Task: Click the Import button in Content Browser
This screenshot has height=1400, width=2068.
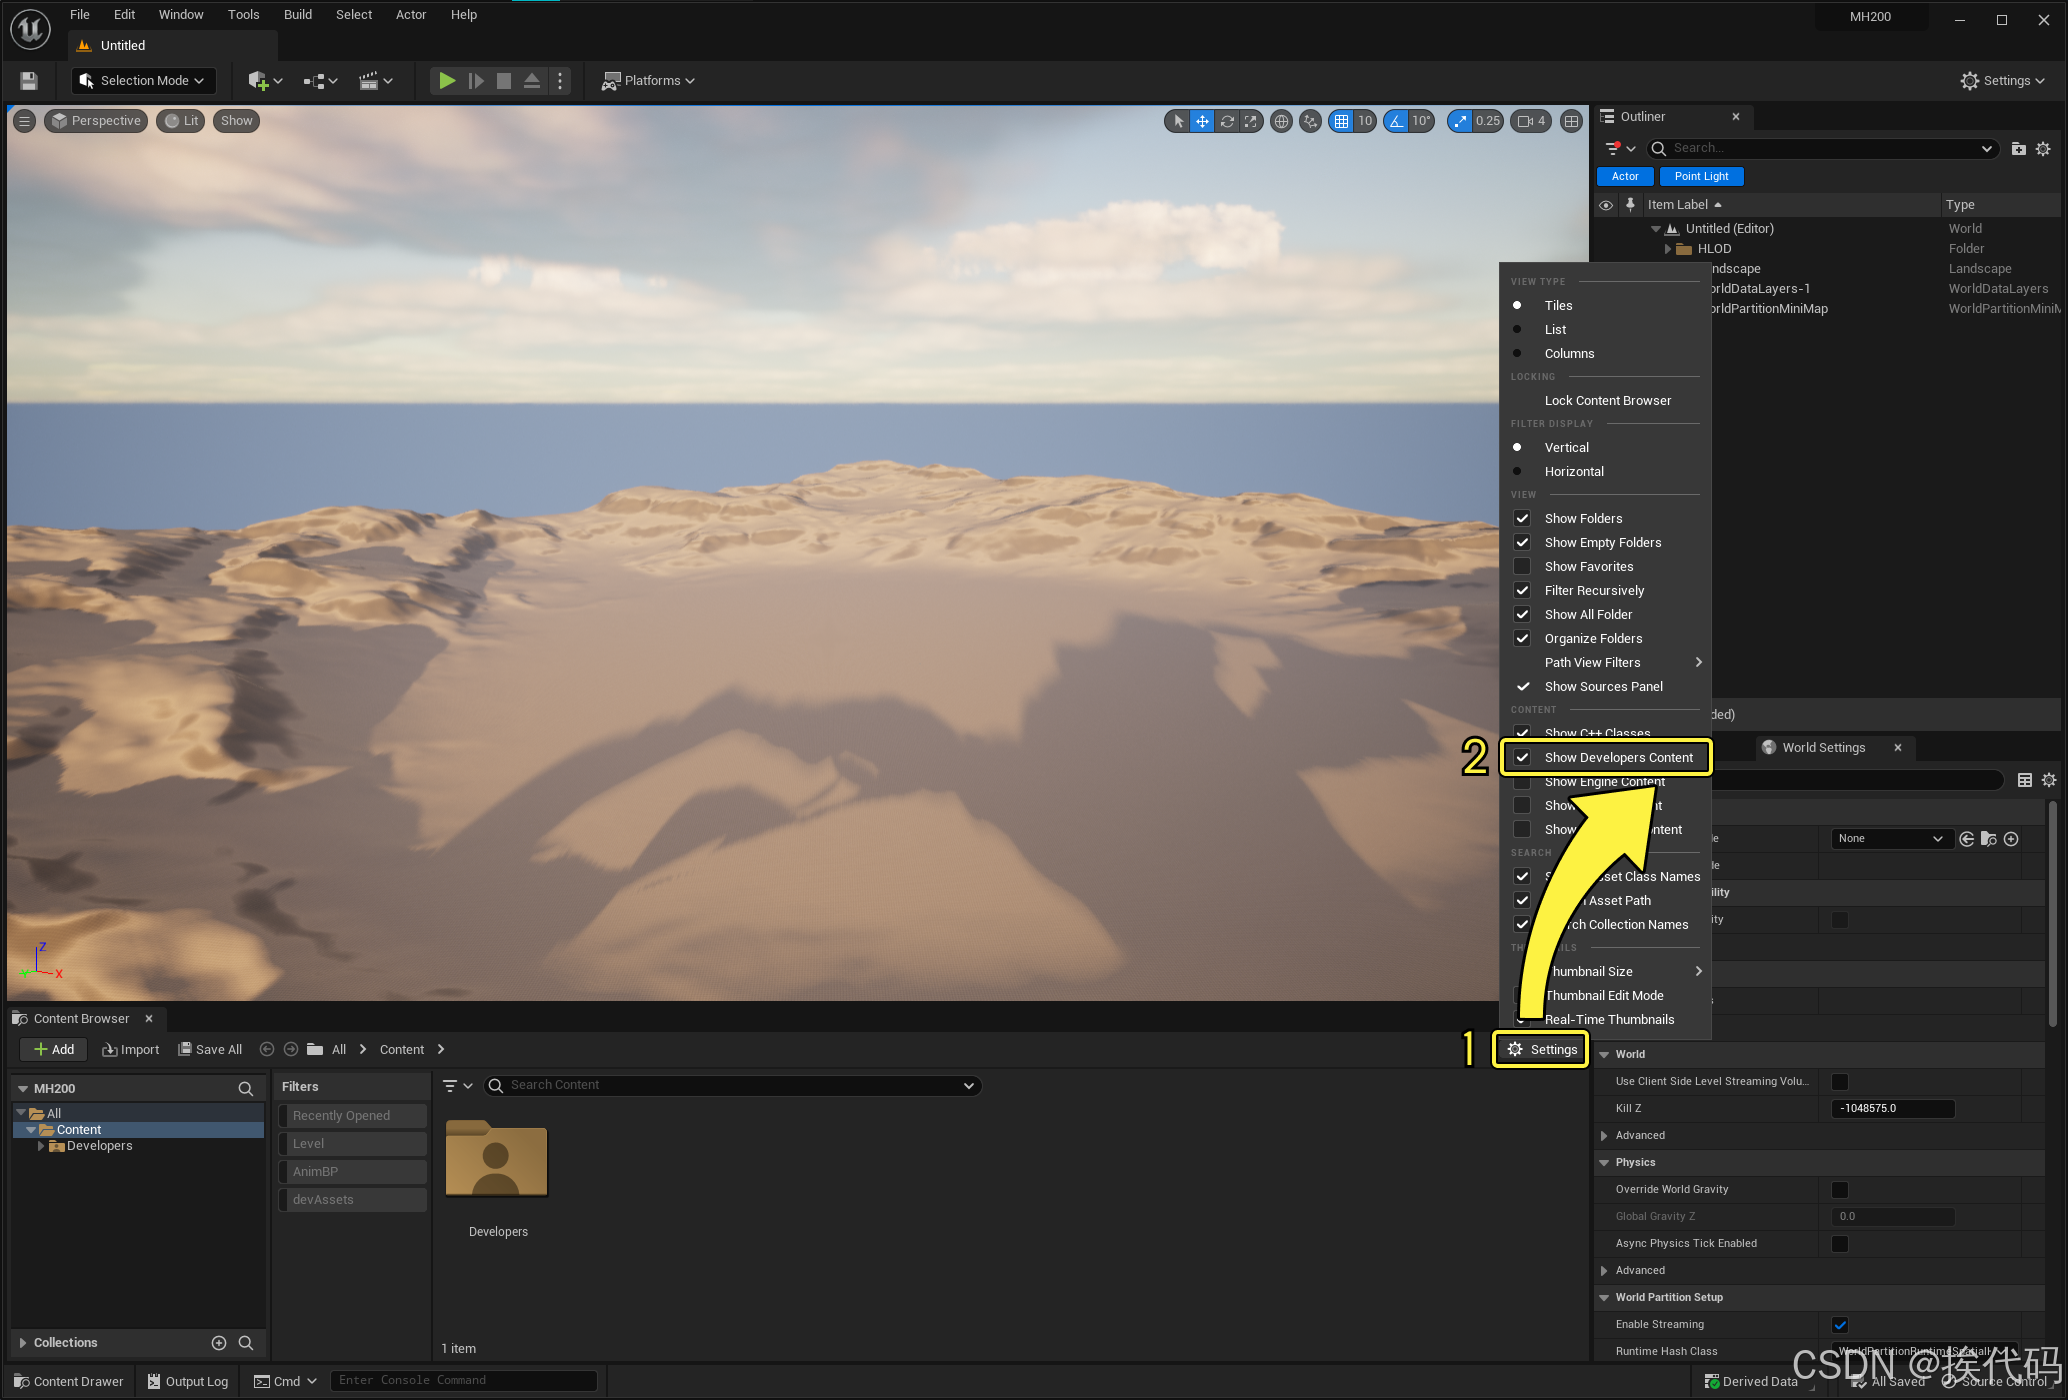Action: [131, 1049]
